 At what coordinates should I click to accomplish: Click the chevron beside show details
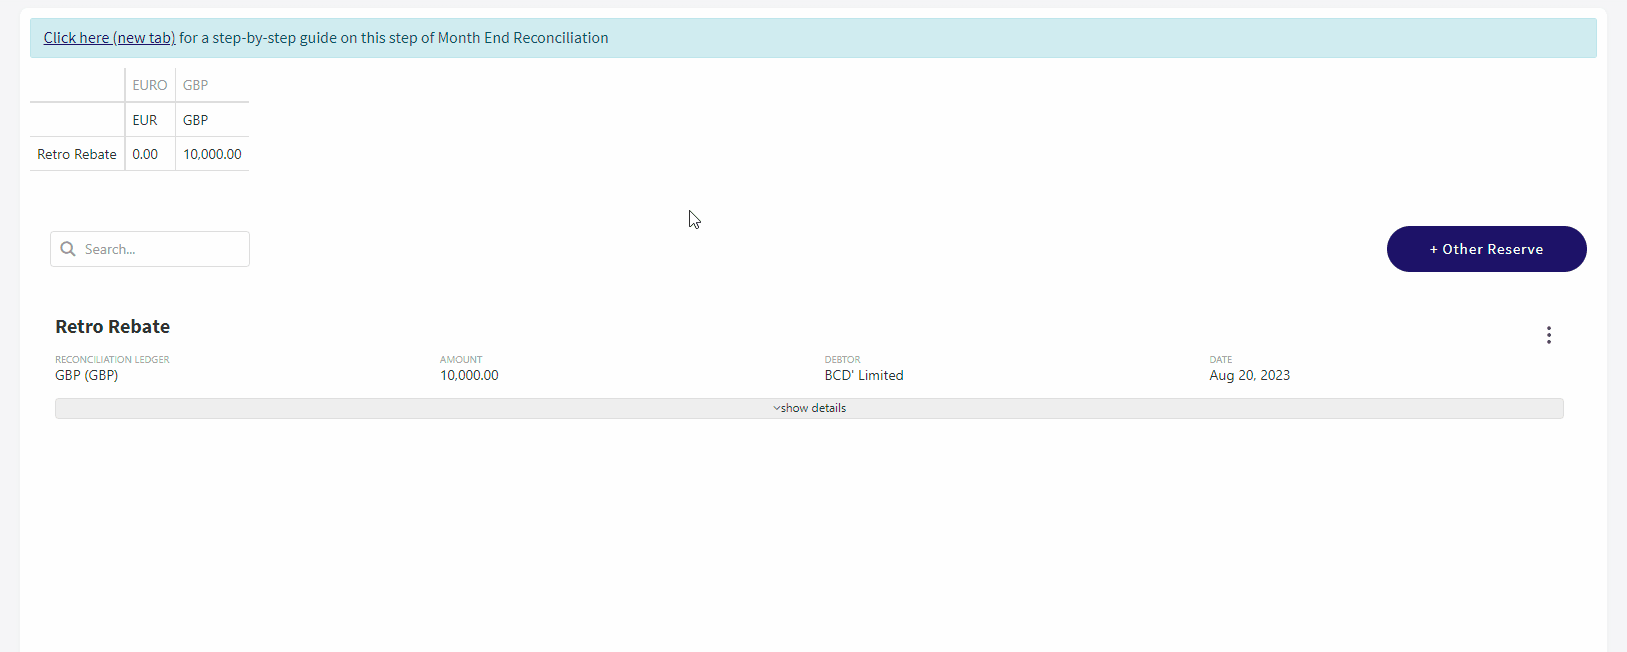[776, 408]
